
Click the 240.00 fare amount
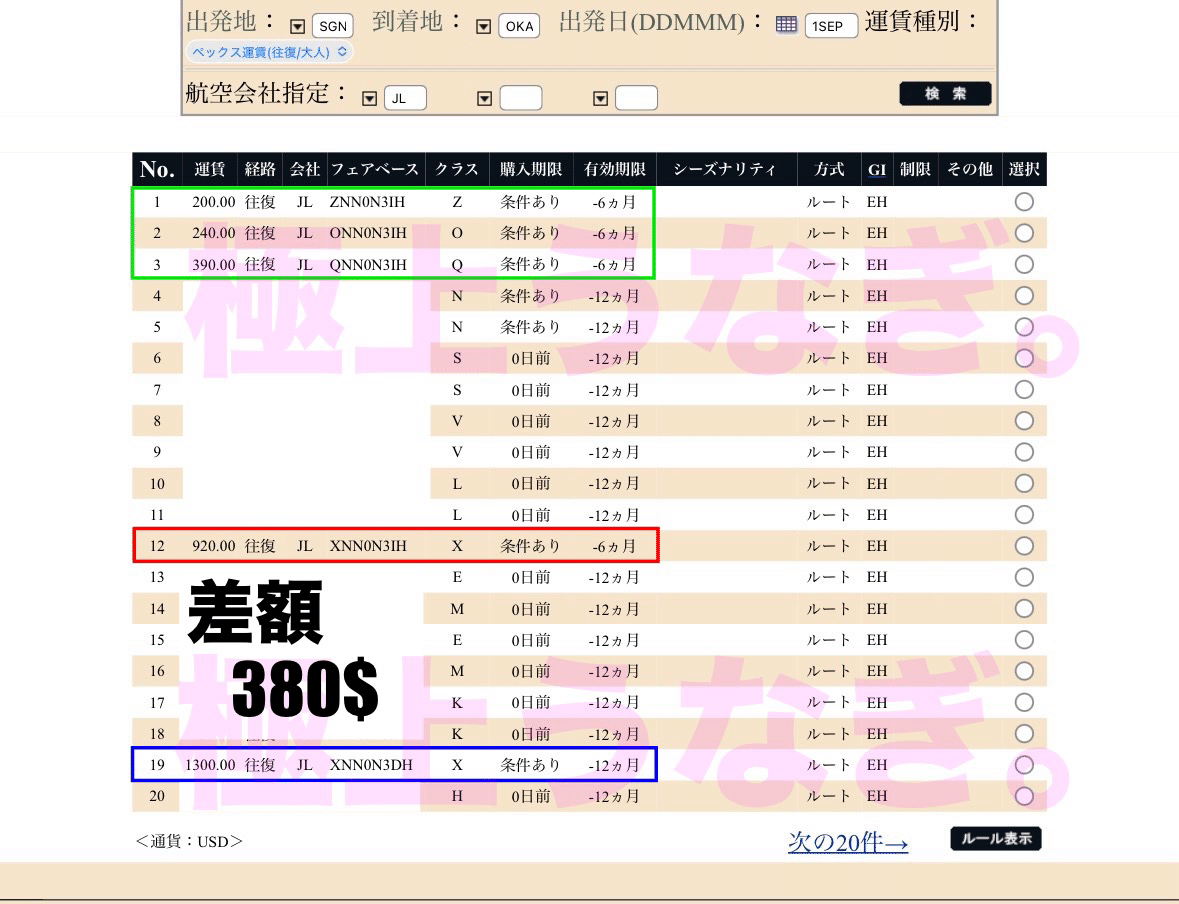coord(214,233)
